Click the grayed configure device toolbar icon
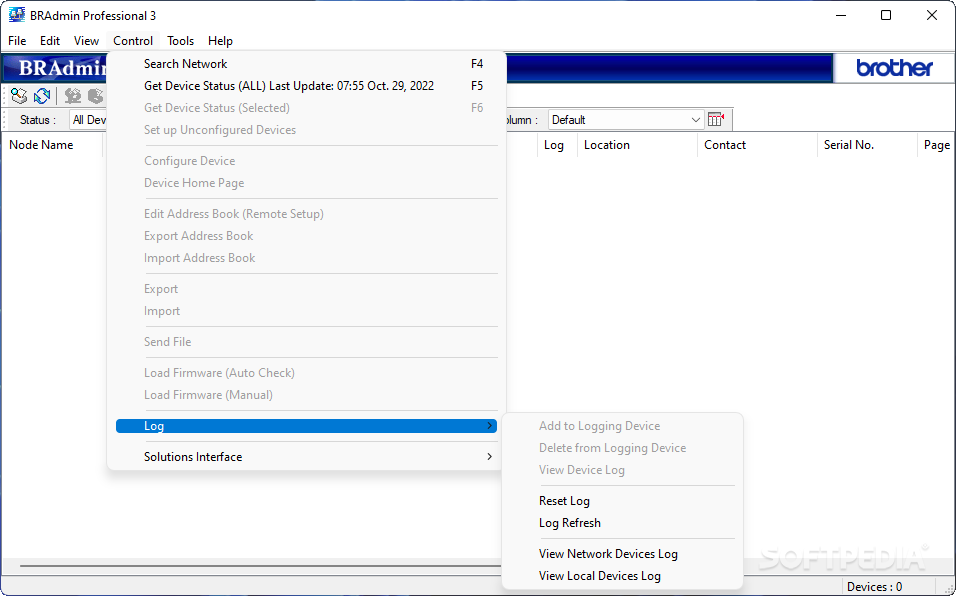The width and height of the screenshot is (956, 596). pyautogui.click(x=73, y=96)
